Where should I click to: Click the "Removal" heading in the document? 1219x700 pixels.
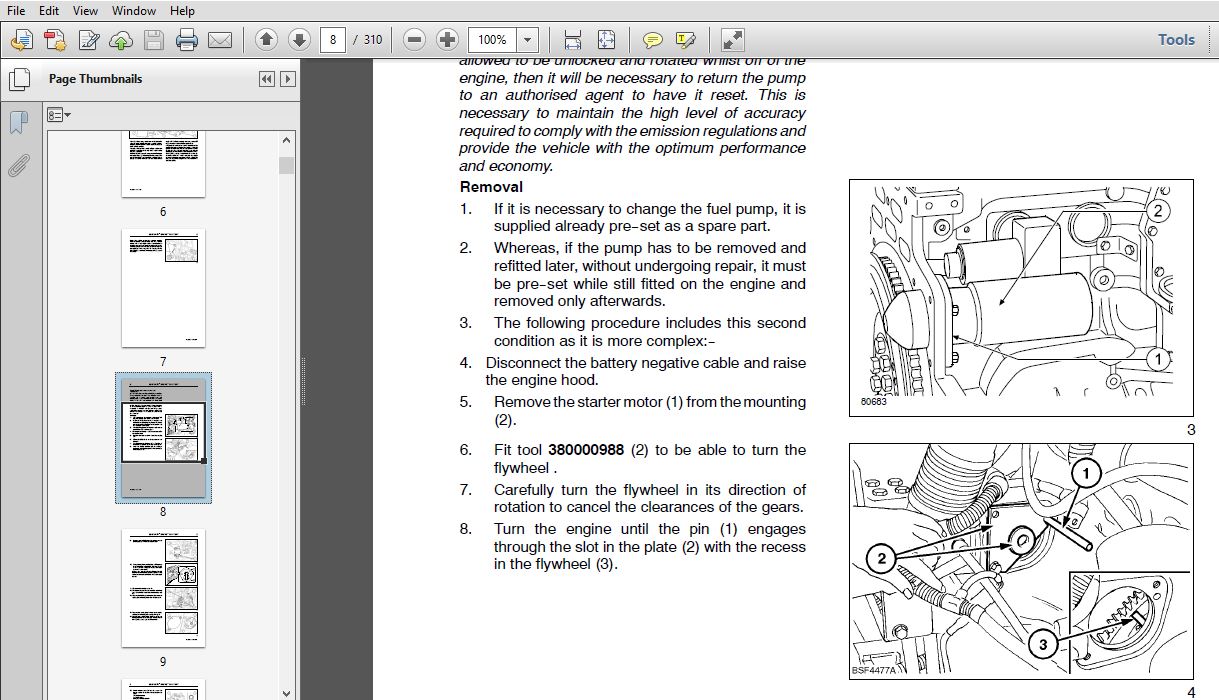[x=491, y=187]
